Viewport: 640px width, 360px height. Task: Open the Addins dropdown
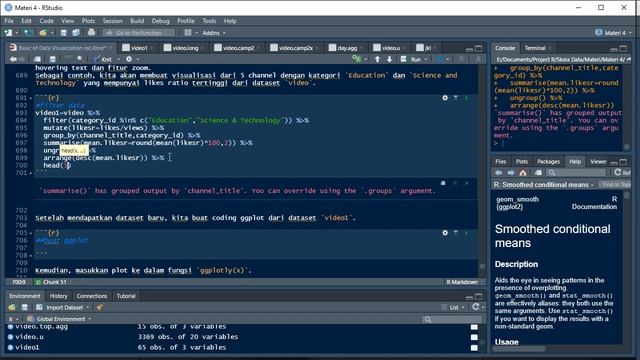(214, 33)
